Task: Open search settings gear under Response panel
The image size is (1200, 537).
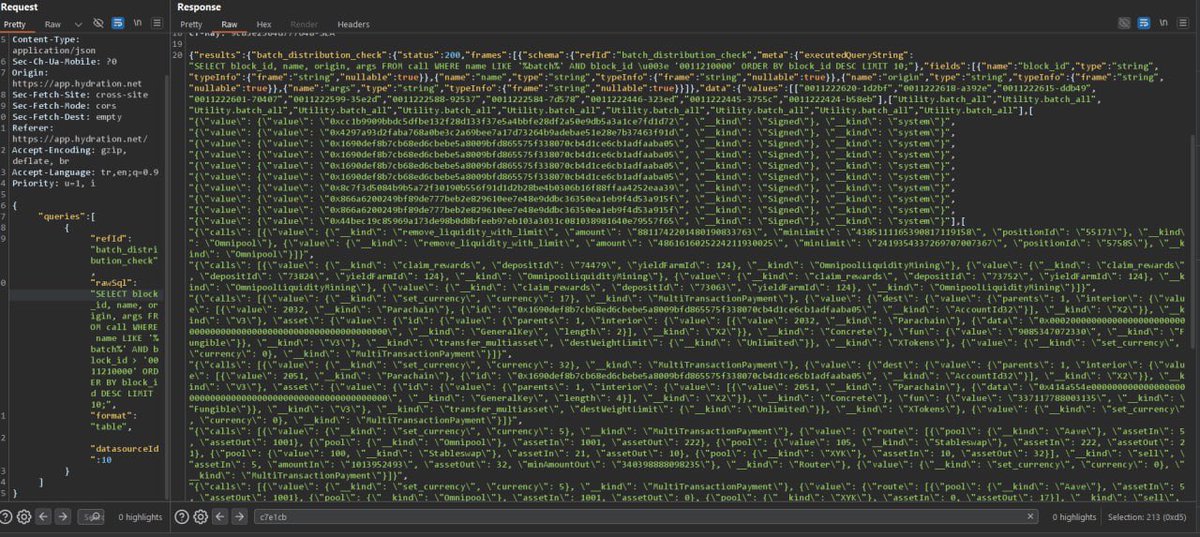Action: 201,517
